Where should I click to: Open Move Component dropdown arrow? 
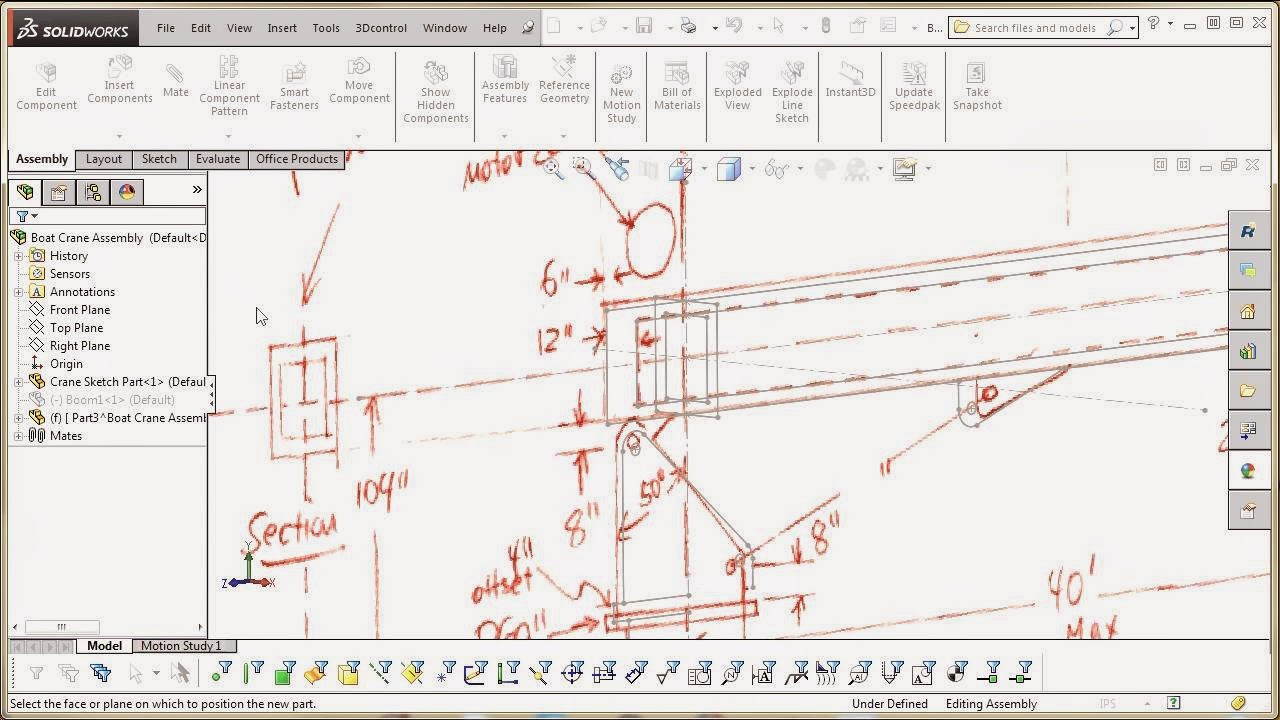coord(359,137)
